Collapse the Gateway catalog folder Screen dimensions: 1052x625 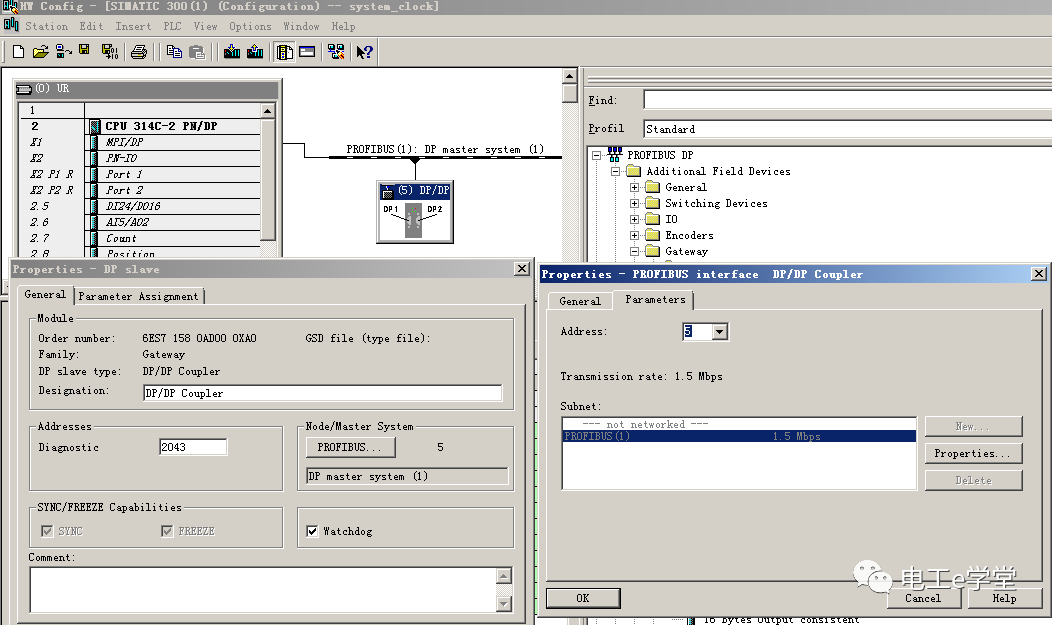pyautogui.click(x=634, y=251)
